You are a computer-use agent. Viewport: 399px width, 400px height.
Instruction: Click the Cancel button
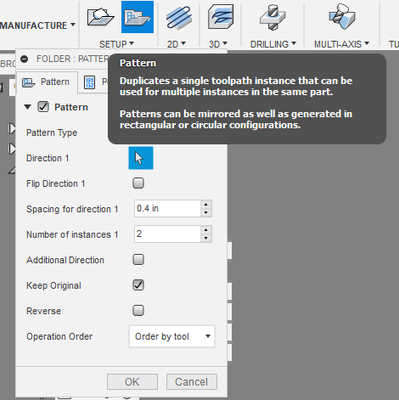192,382
